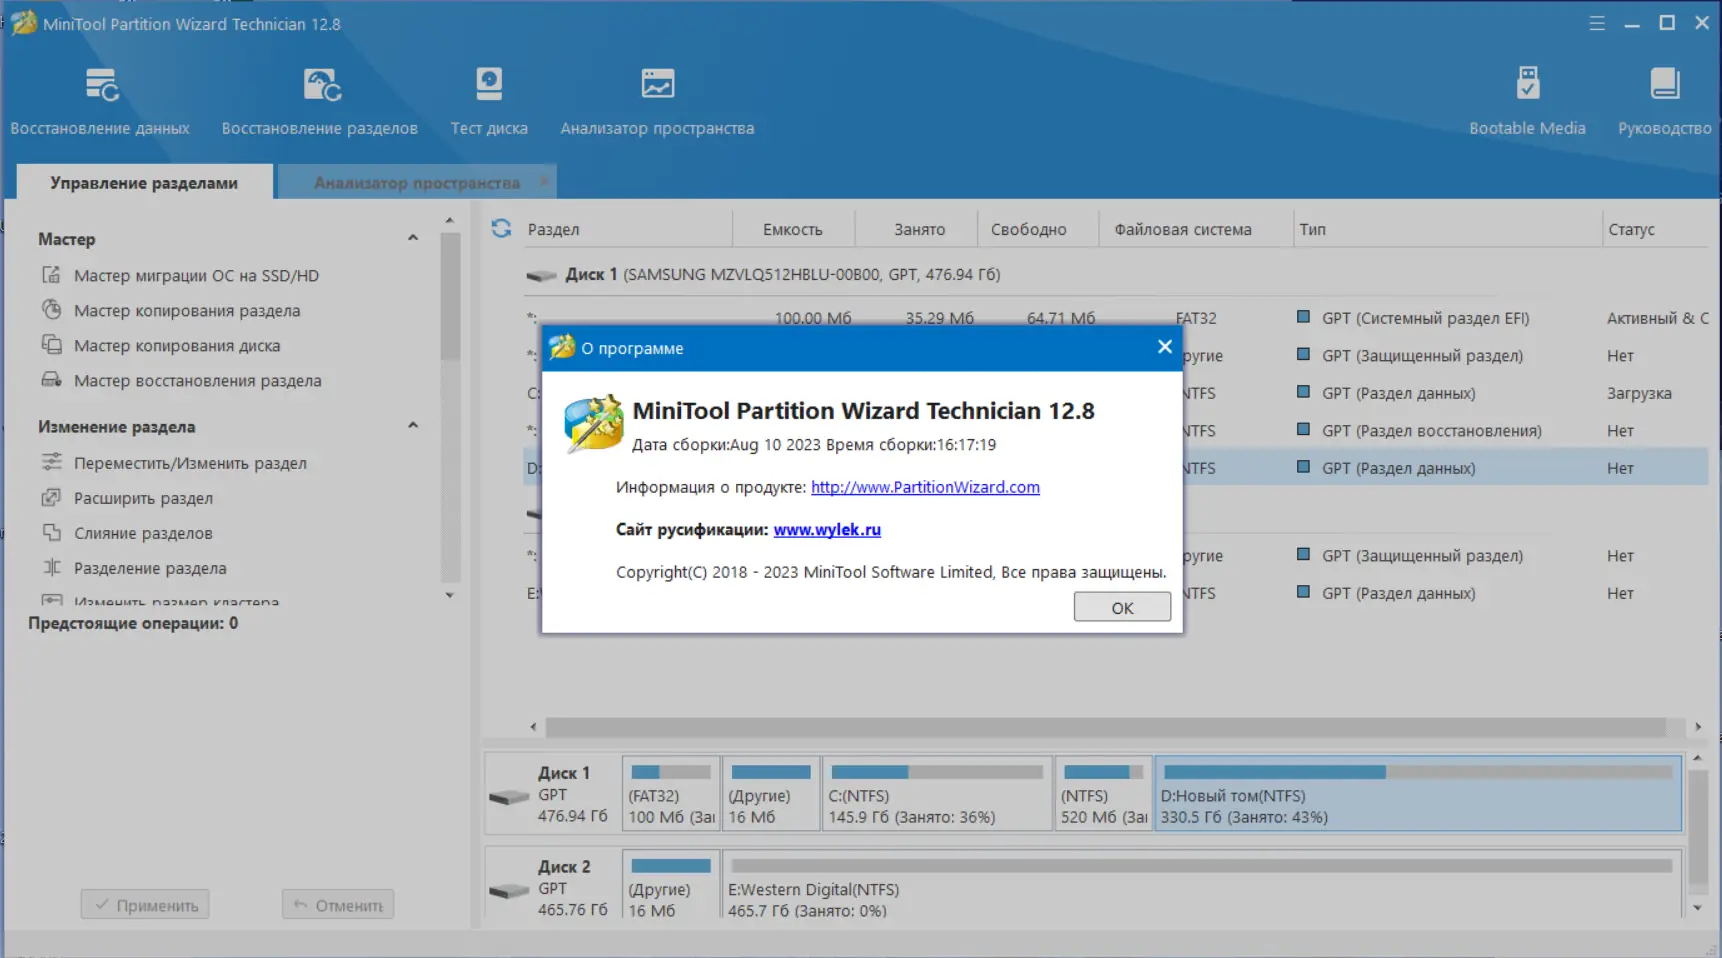Open the hamburger menu in the title bar

coord(1596,22)
